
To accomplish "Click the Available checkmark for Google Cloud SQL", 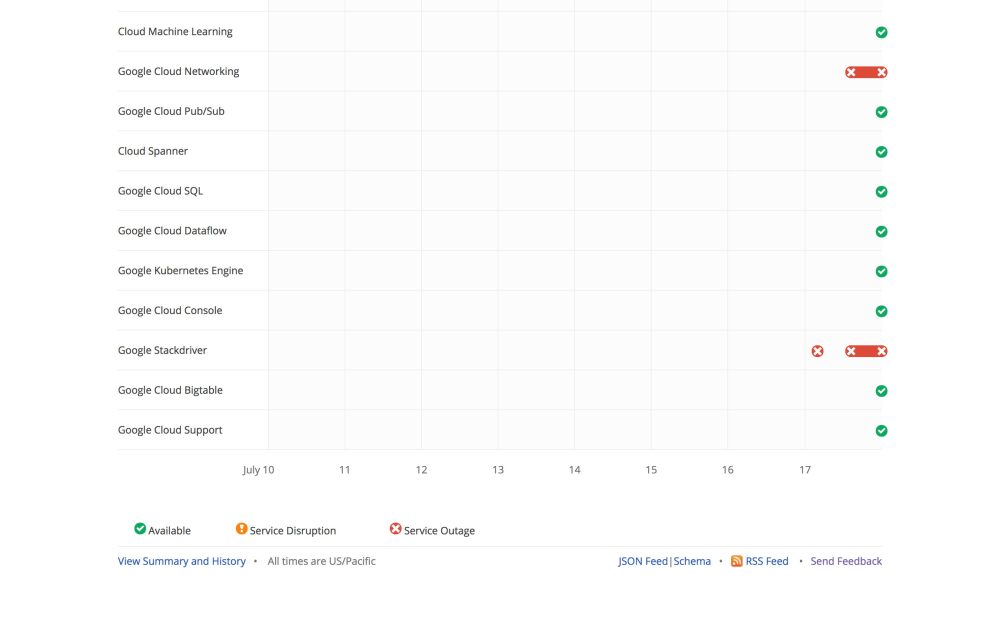I will (881, 191).
